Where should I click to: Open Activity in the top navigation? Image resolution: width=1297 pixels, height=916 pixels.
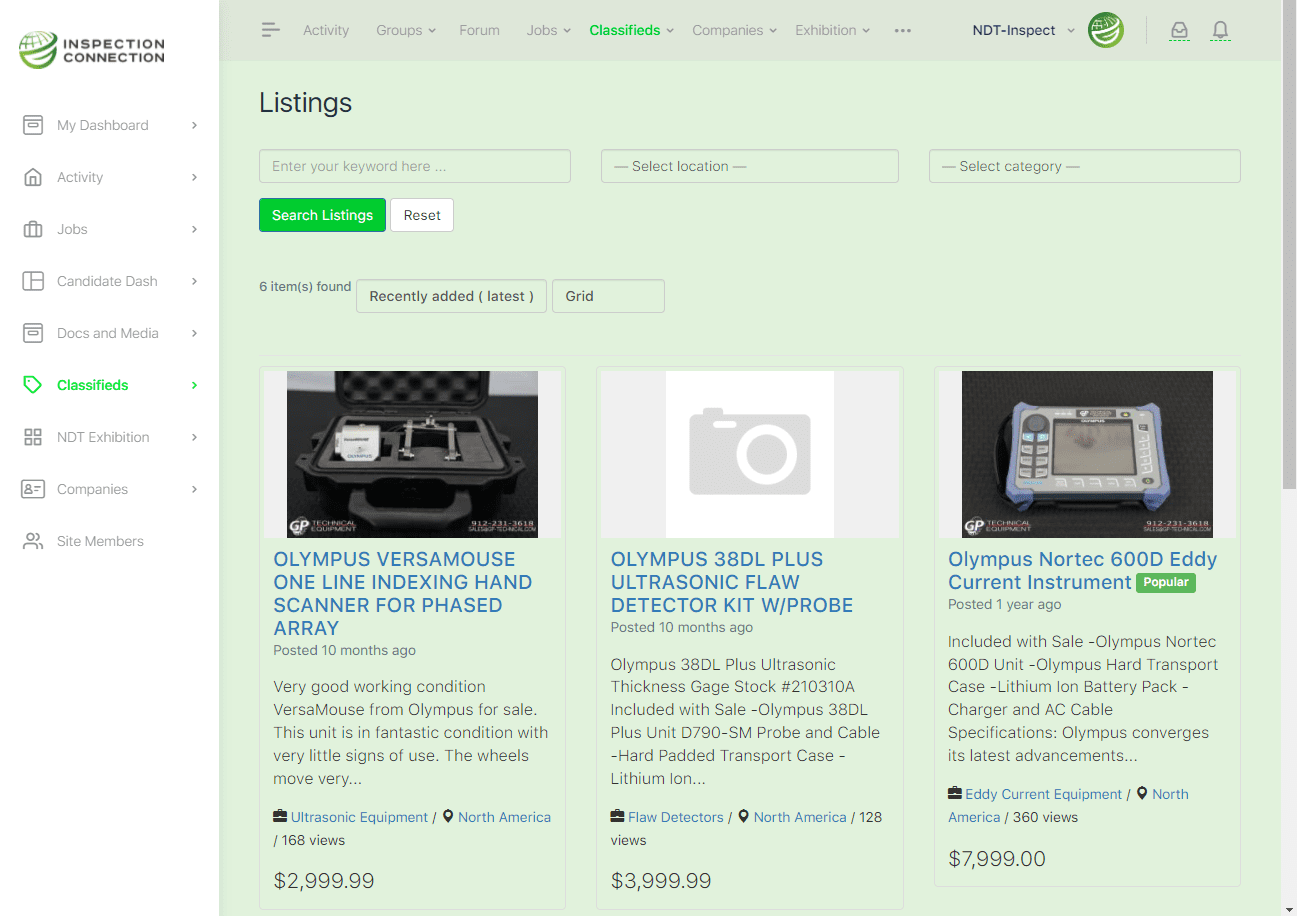326,30
